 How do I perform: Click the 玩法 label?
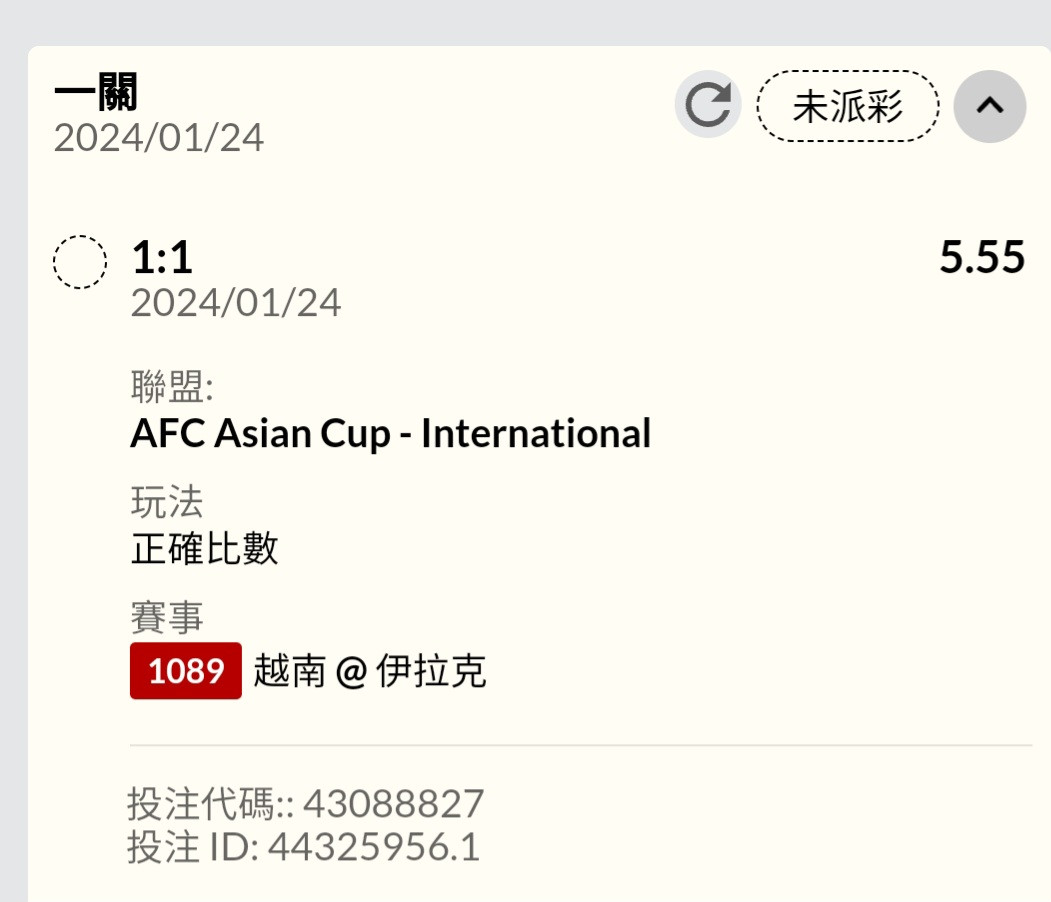[167, 502]
